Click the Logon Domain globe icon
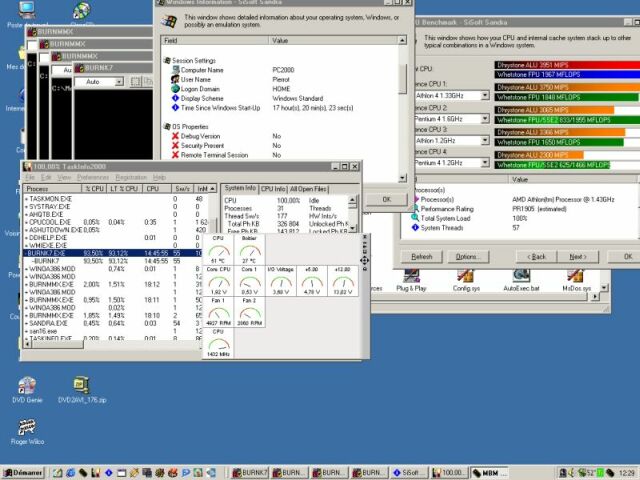The width and height of the screenshot is (640, 480). click(176, 89)
